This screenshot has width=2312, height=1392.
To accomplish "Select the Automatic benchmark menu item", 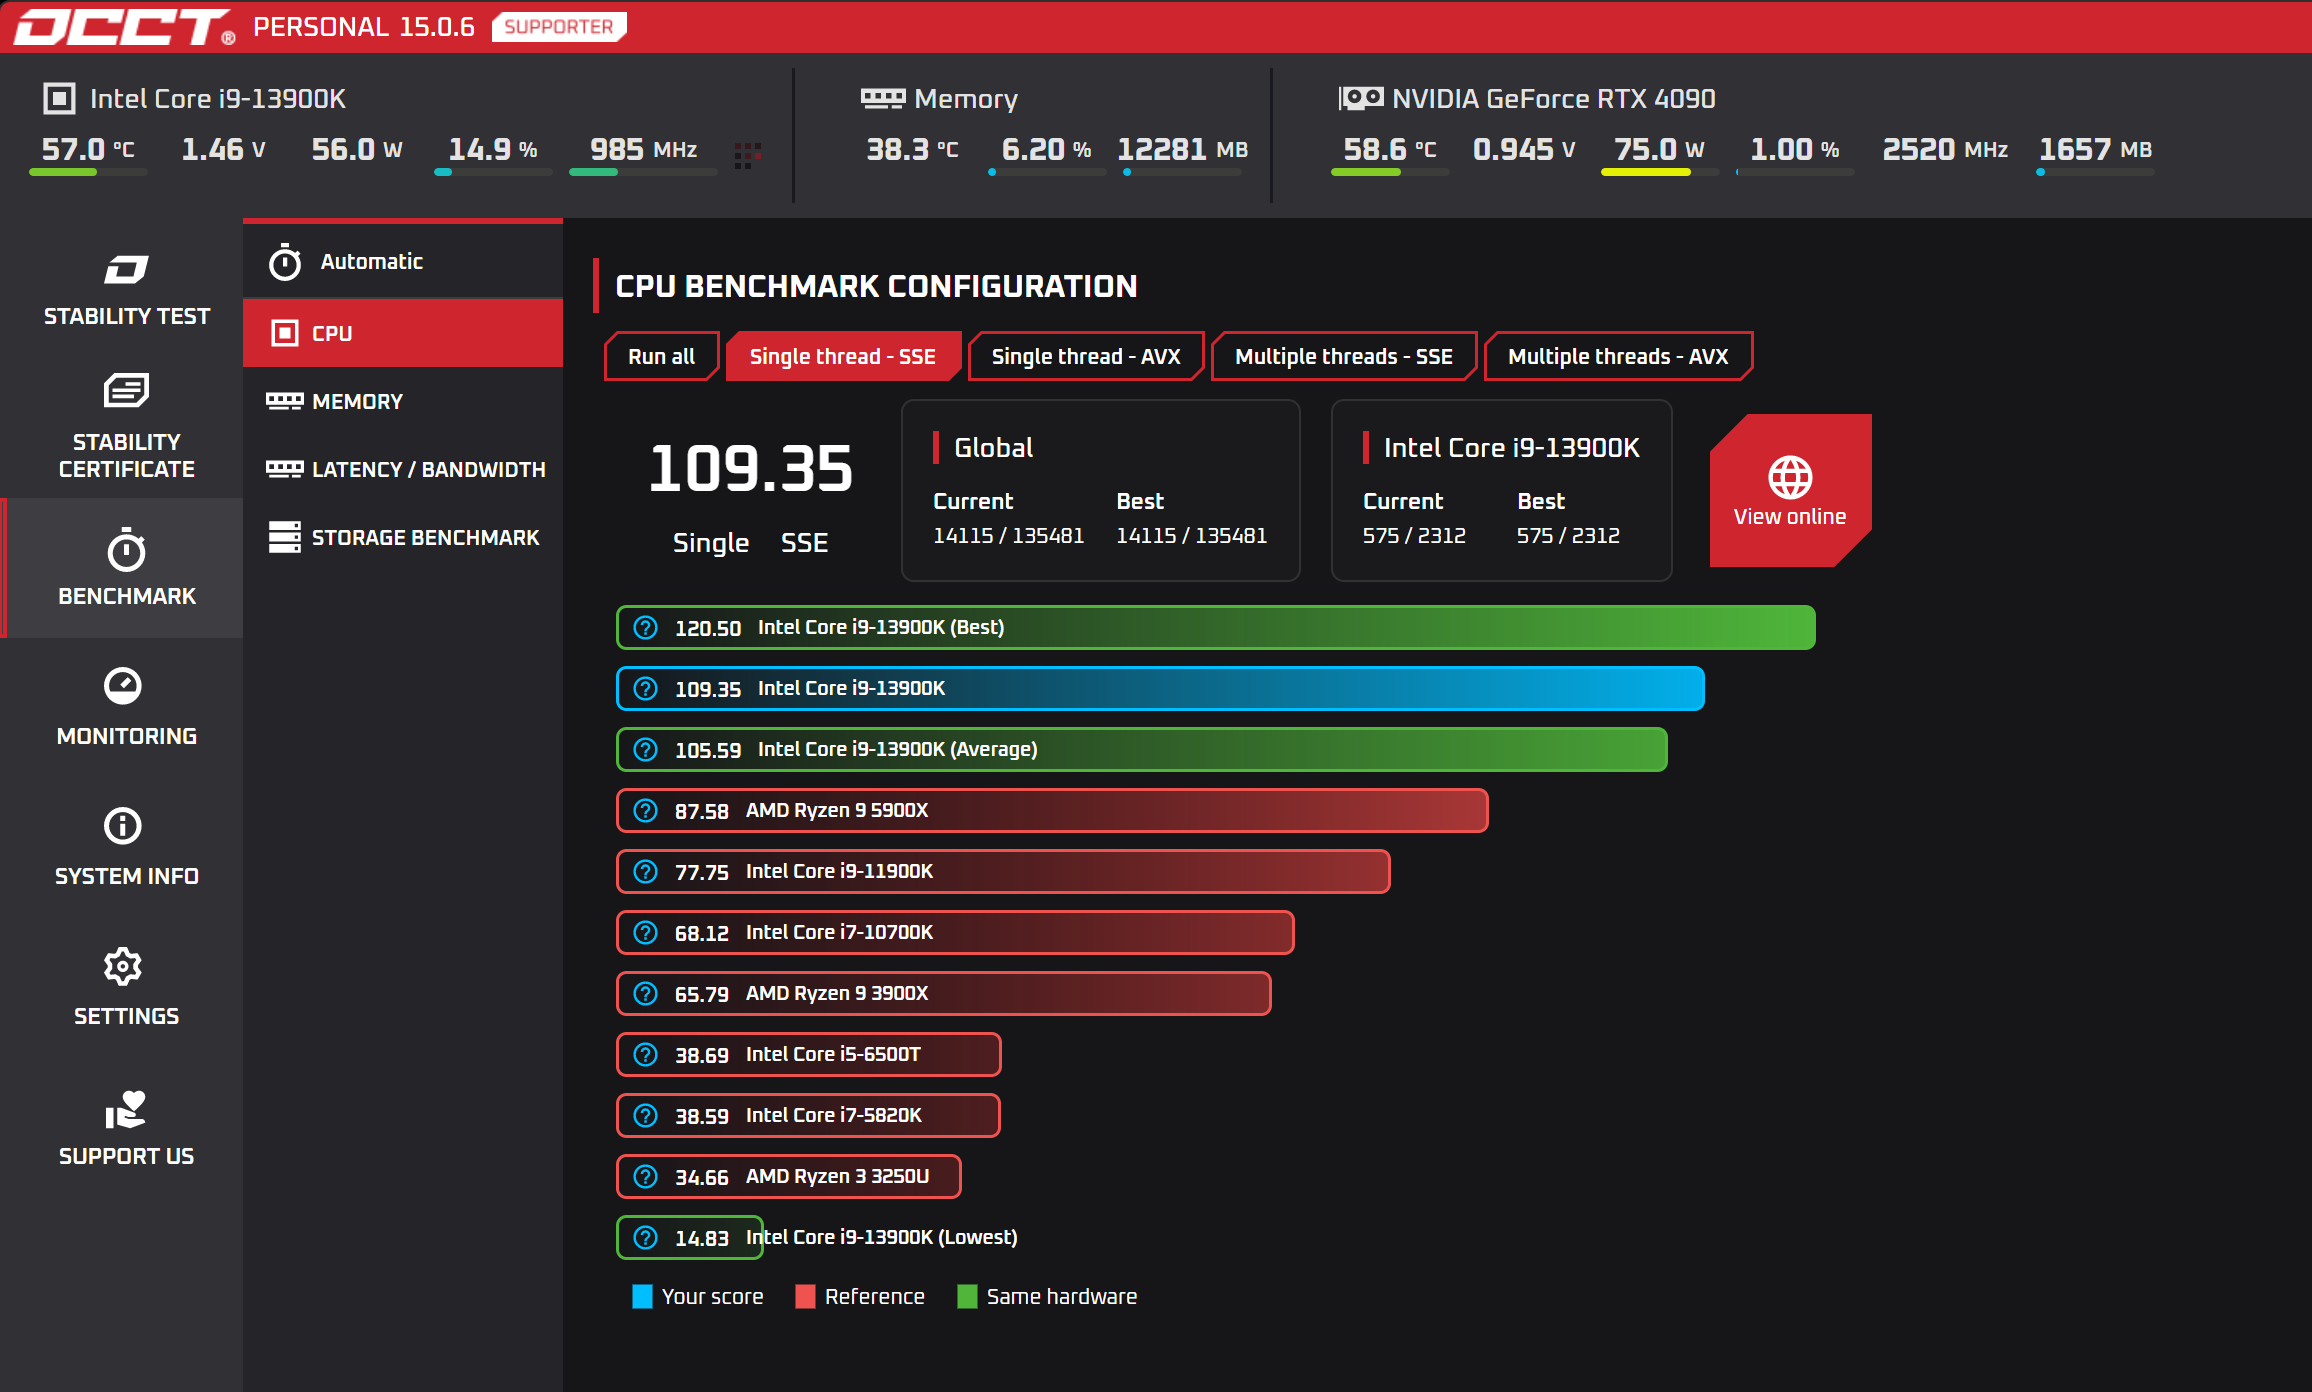I will click(371, 262).
